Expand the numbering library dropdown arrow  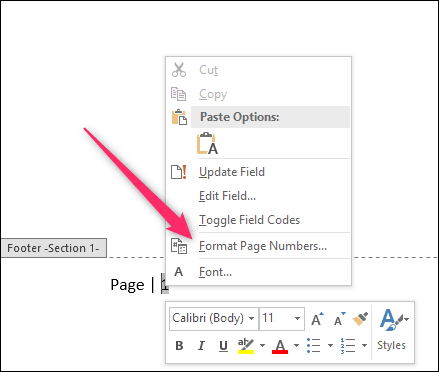(x=364, y=345)
